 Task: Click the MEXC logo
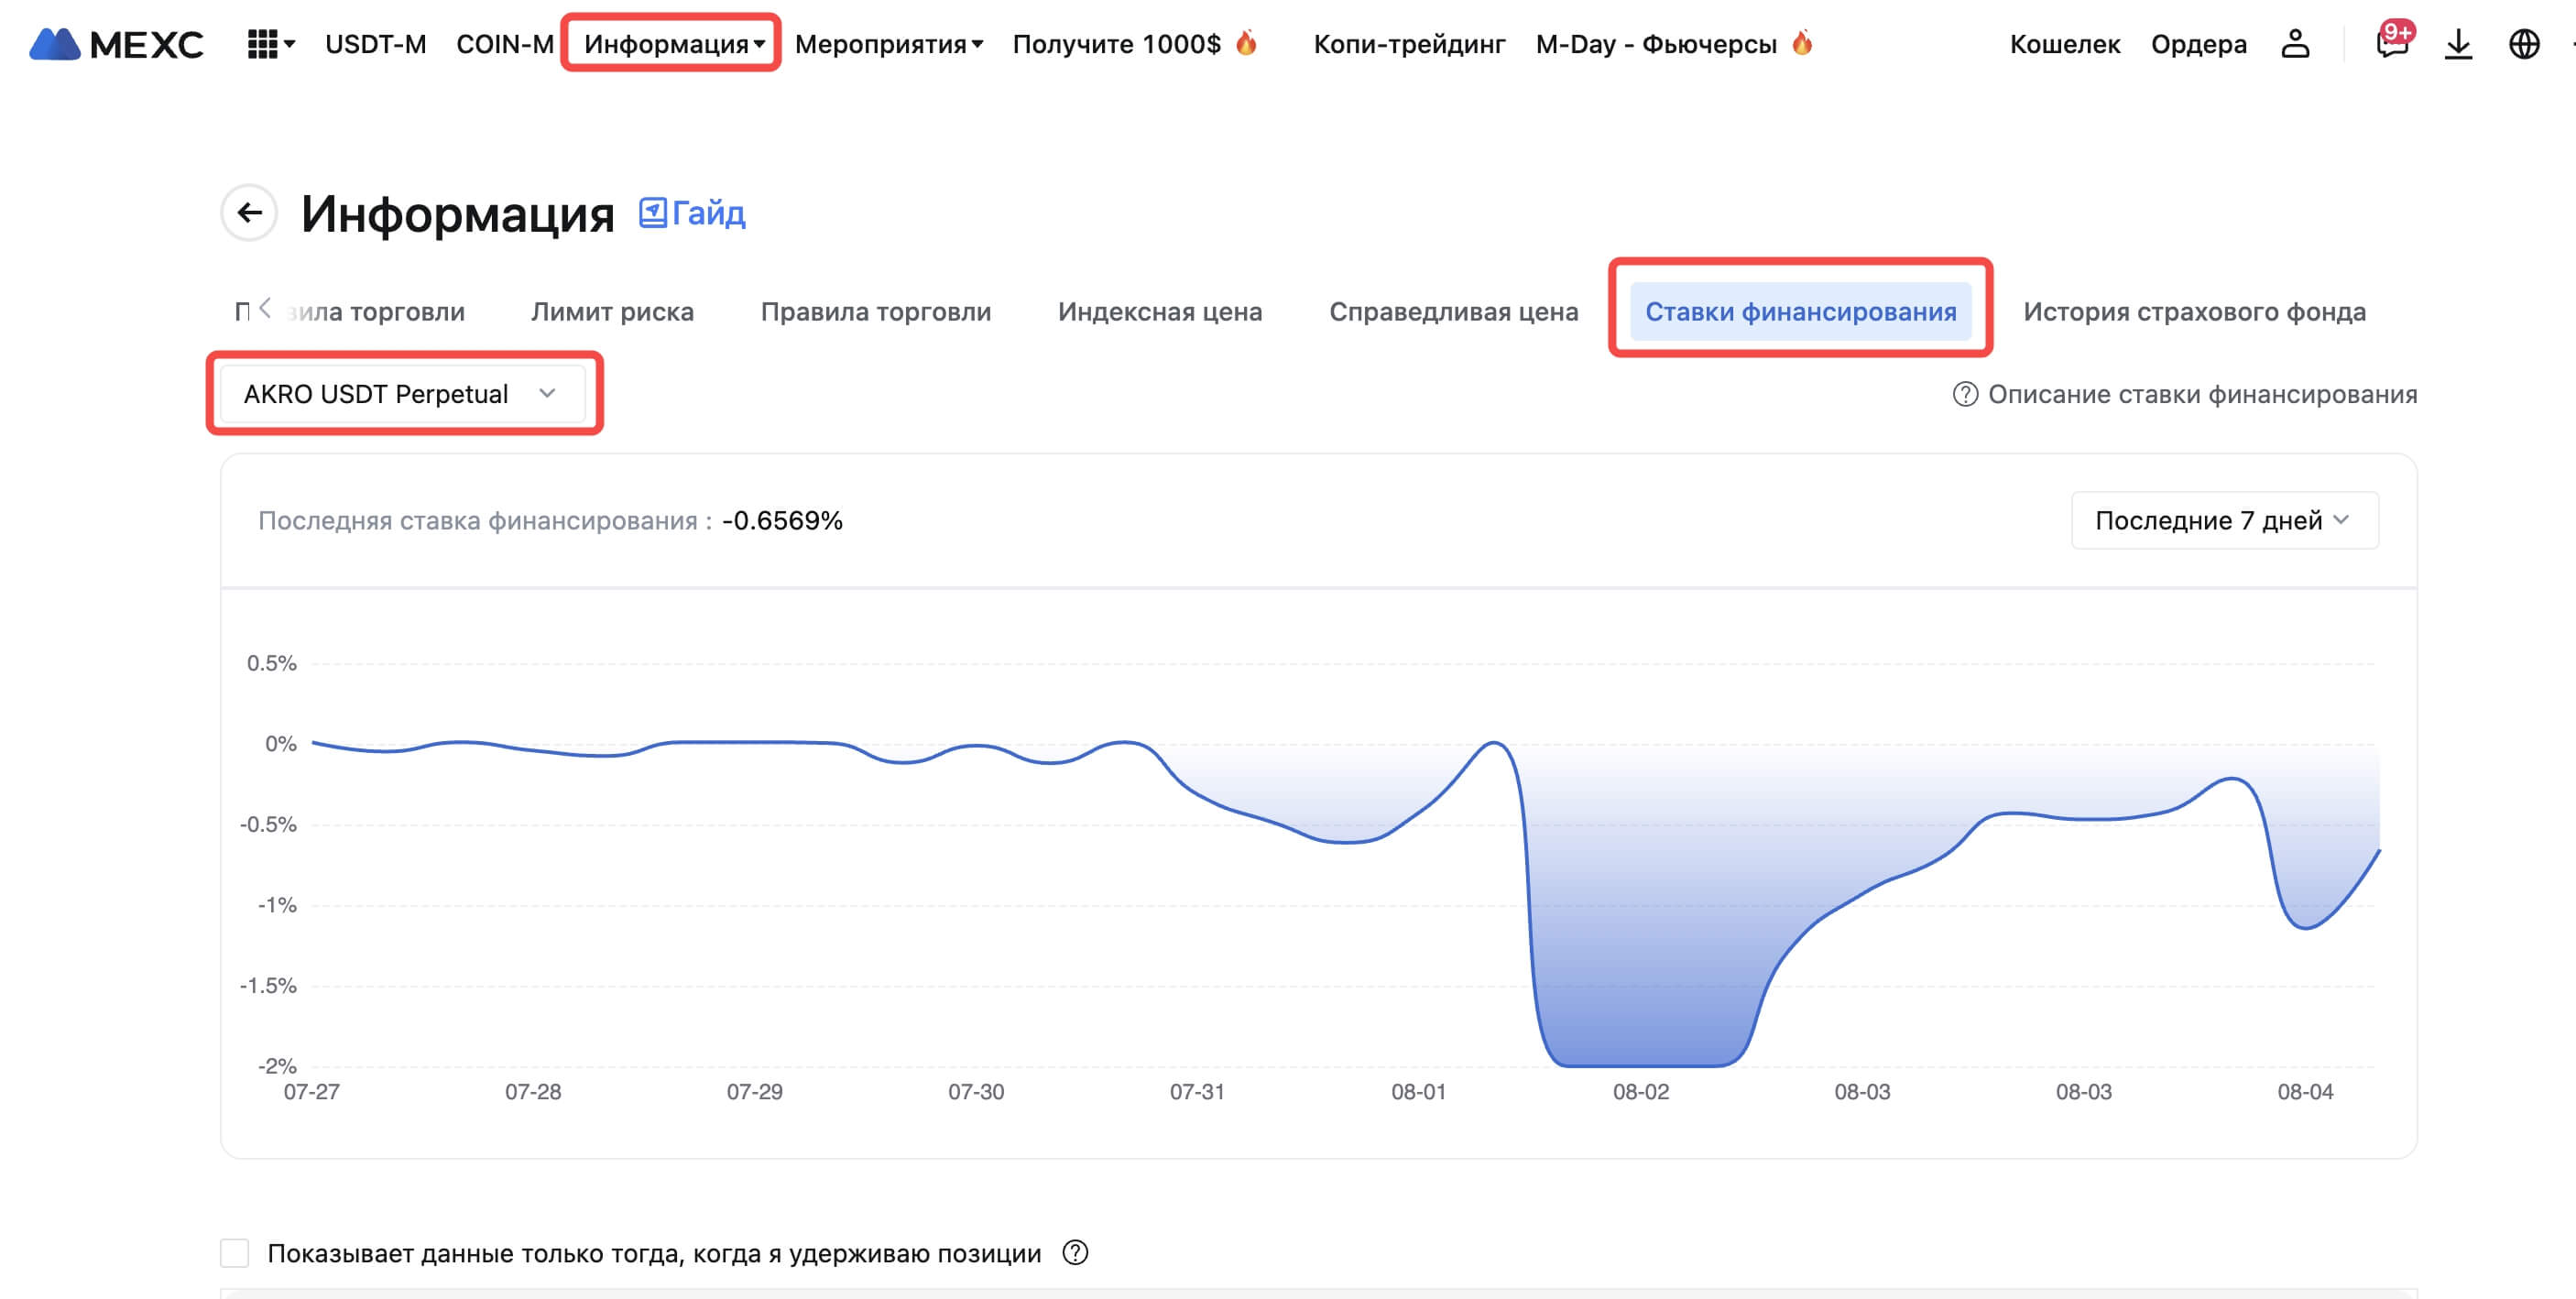(116, 44)
